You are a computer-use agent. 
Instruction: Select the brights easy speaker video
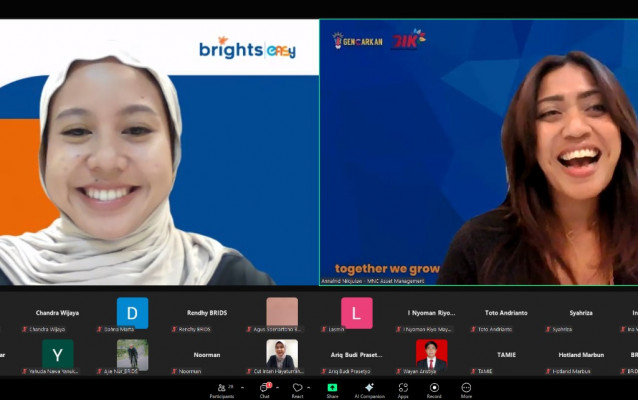coord(159,152)
